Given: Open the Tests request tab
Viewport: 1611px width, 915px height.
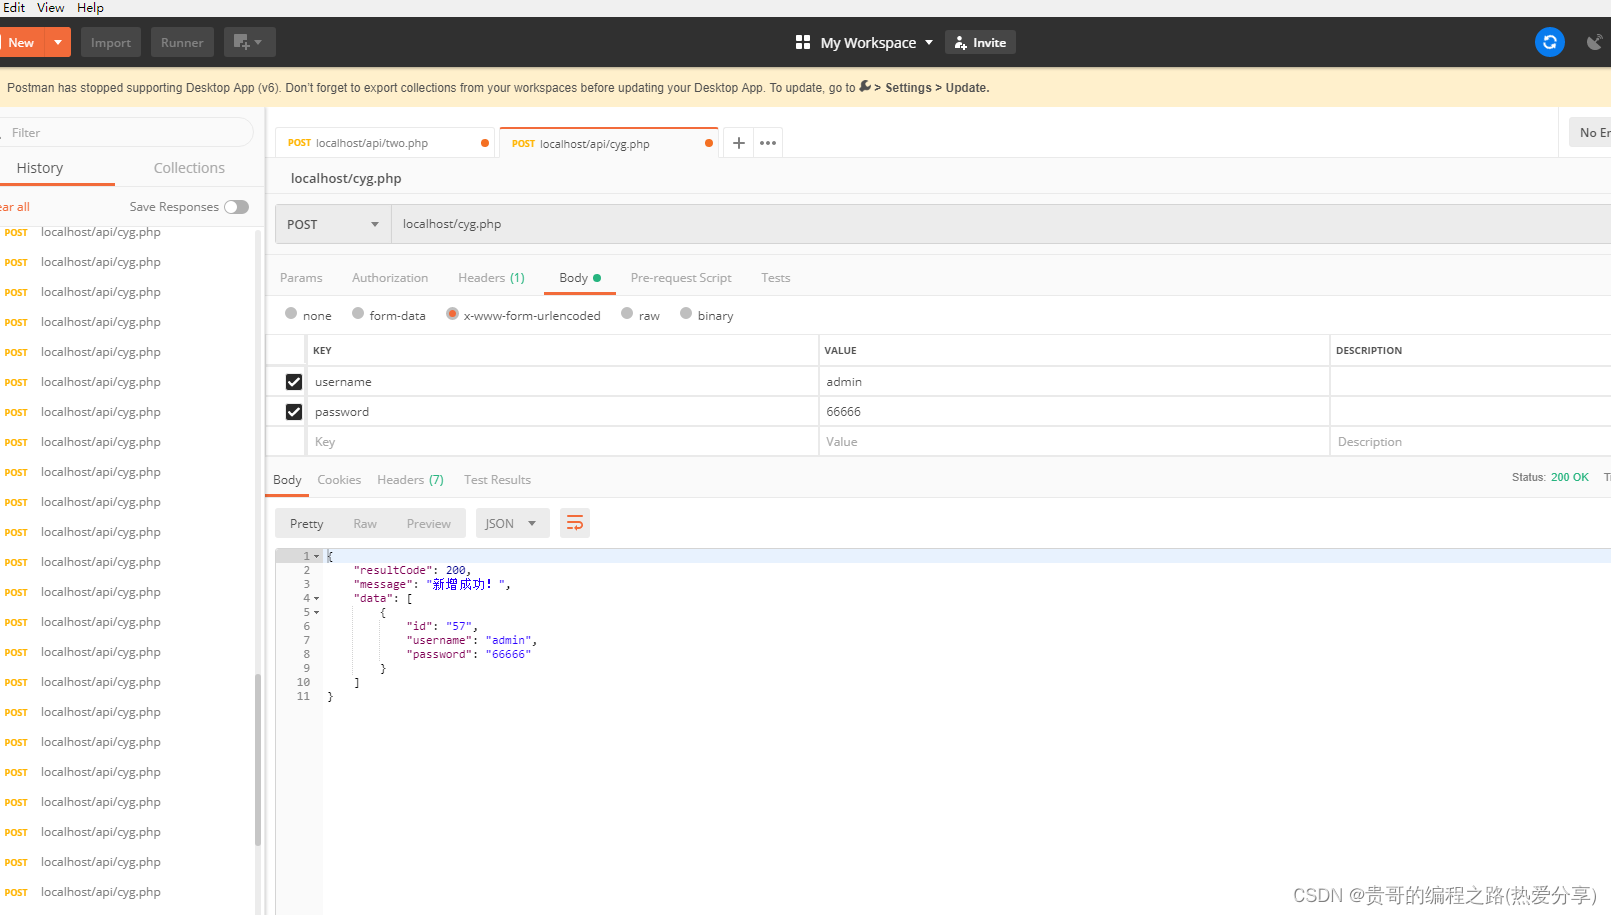Looking at the screenshot, I should [776, 278].
